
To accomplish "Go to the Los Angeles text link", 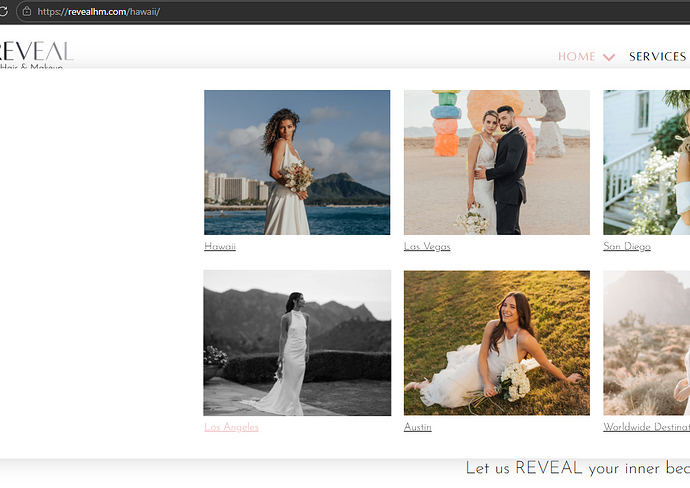I will pyautogui.click(x=231, y=427).
